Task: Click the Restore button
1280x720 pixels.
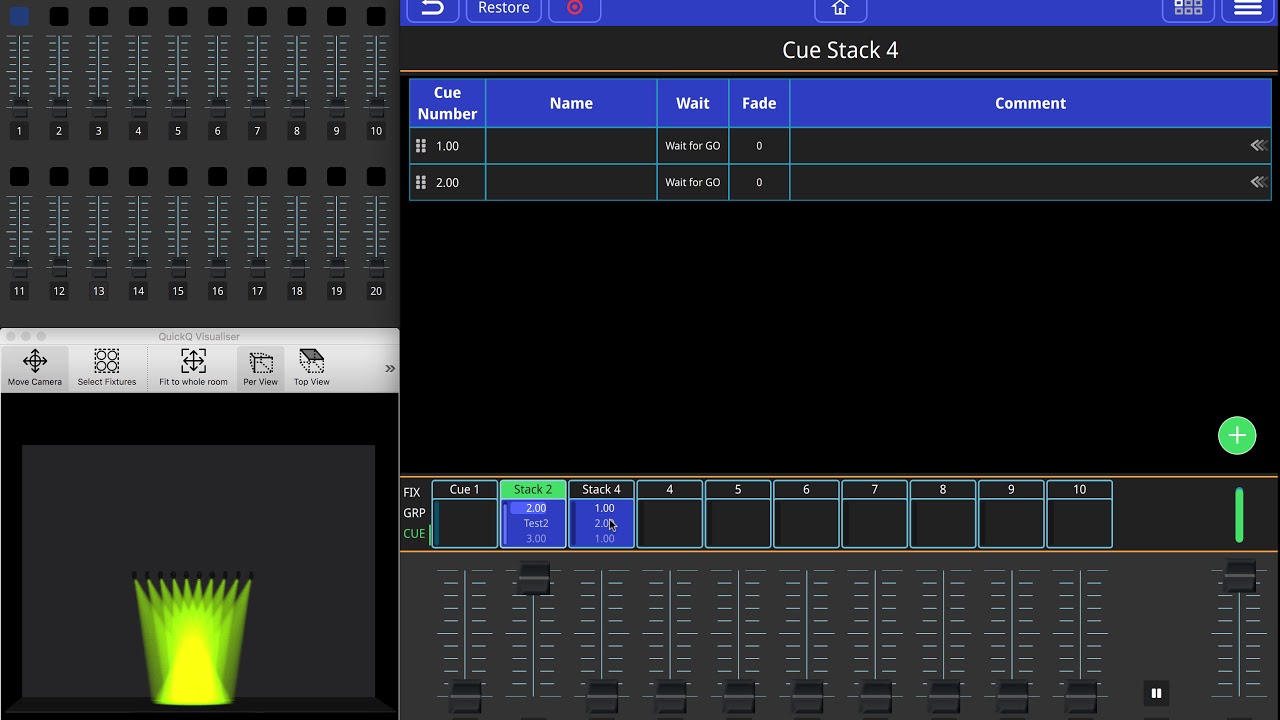Action: pos(504,9)
